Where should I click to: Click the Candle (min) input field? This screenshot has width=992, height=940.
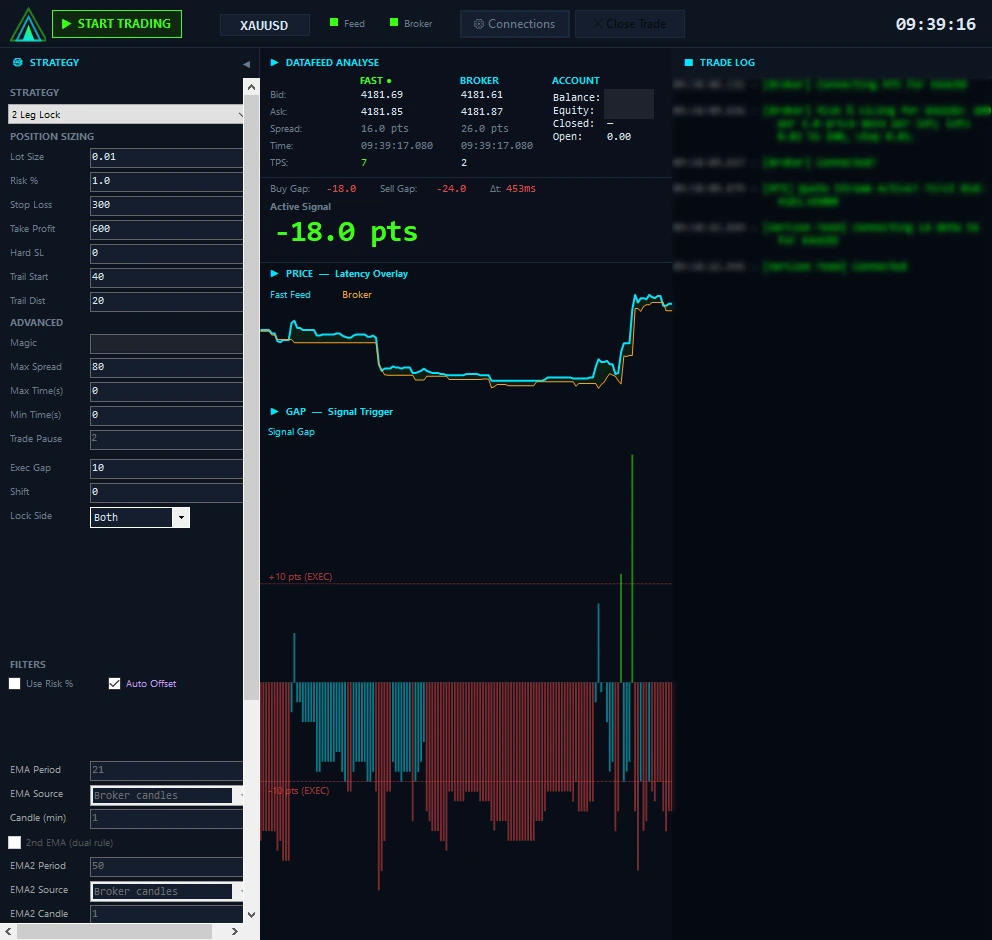[166, 819]
